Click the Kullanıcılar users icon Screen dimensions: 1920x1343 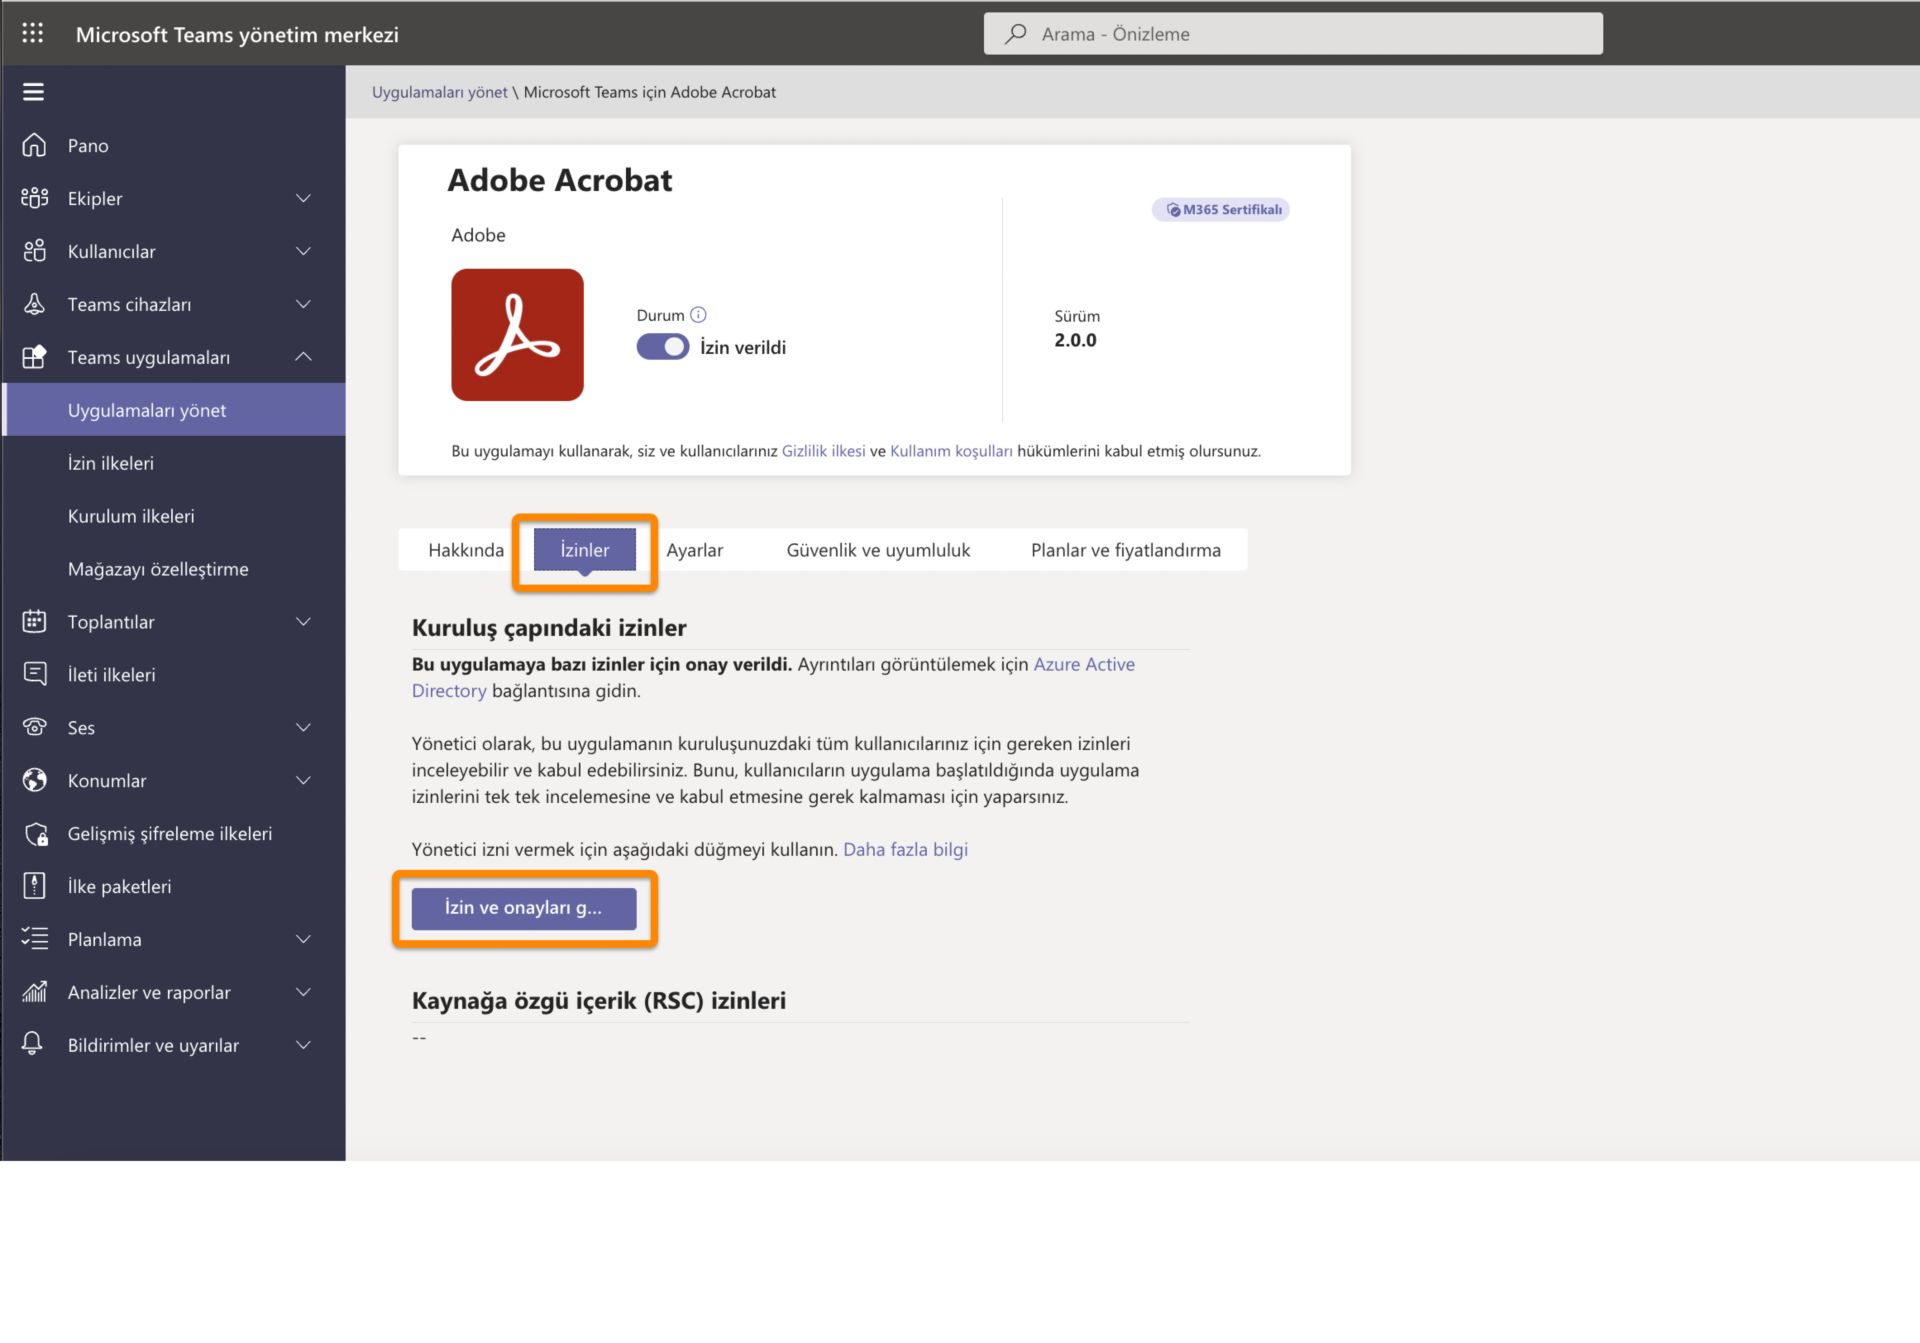click(x=34, y=251)
